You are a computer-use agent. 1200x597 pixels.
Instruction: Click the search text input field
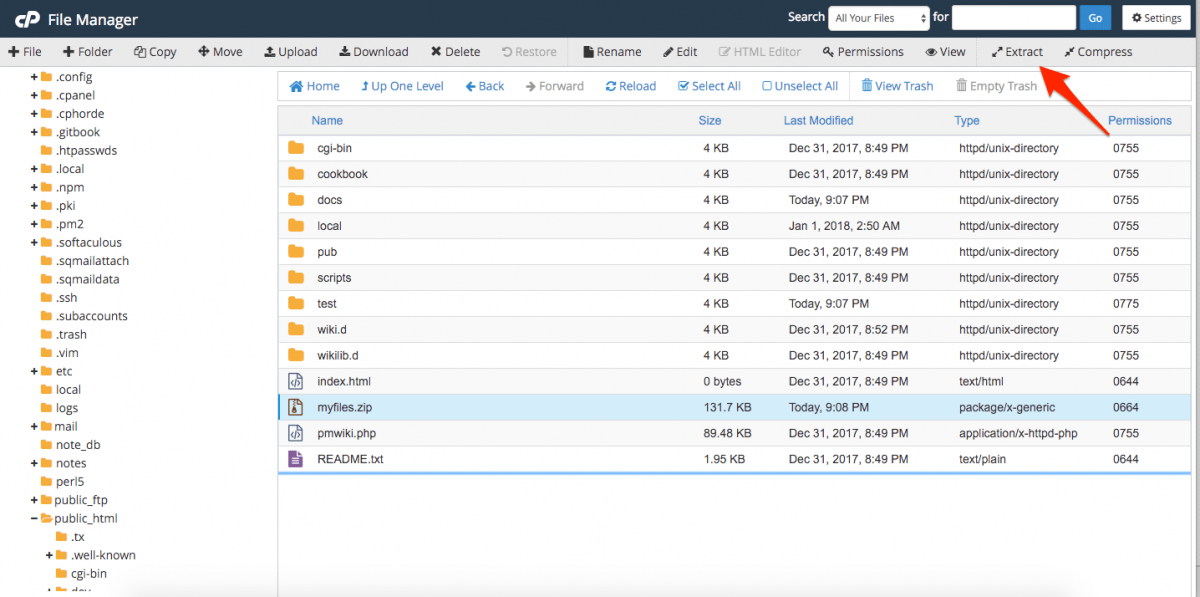[1013, 17]
